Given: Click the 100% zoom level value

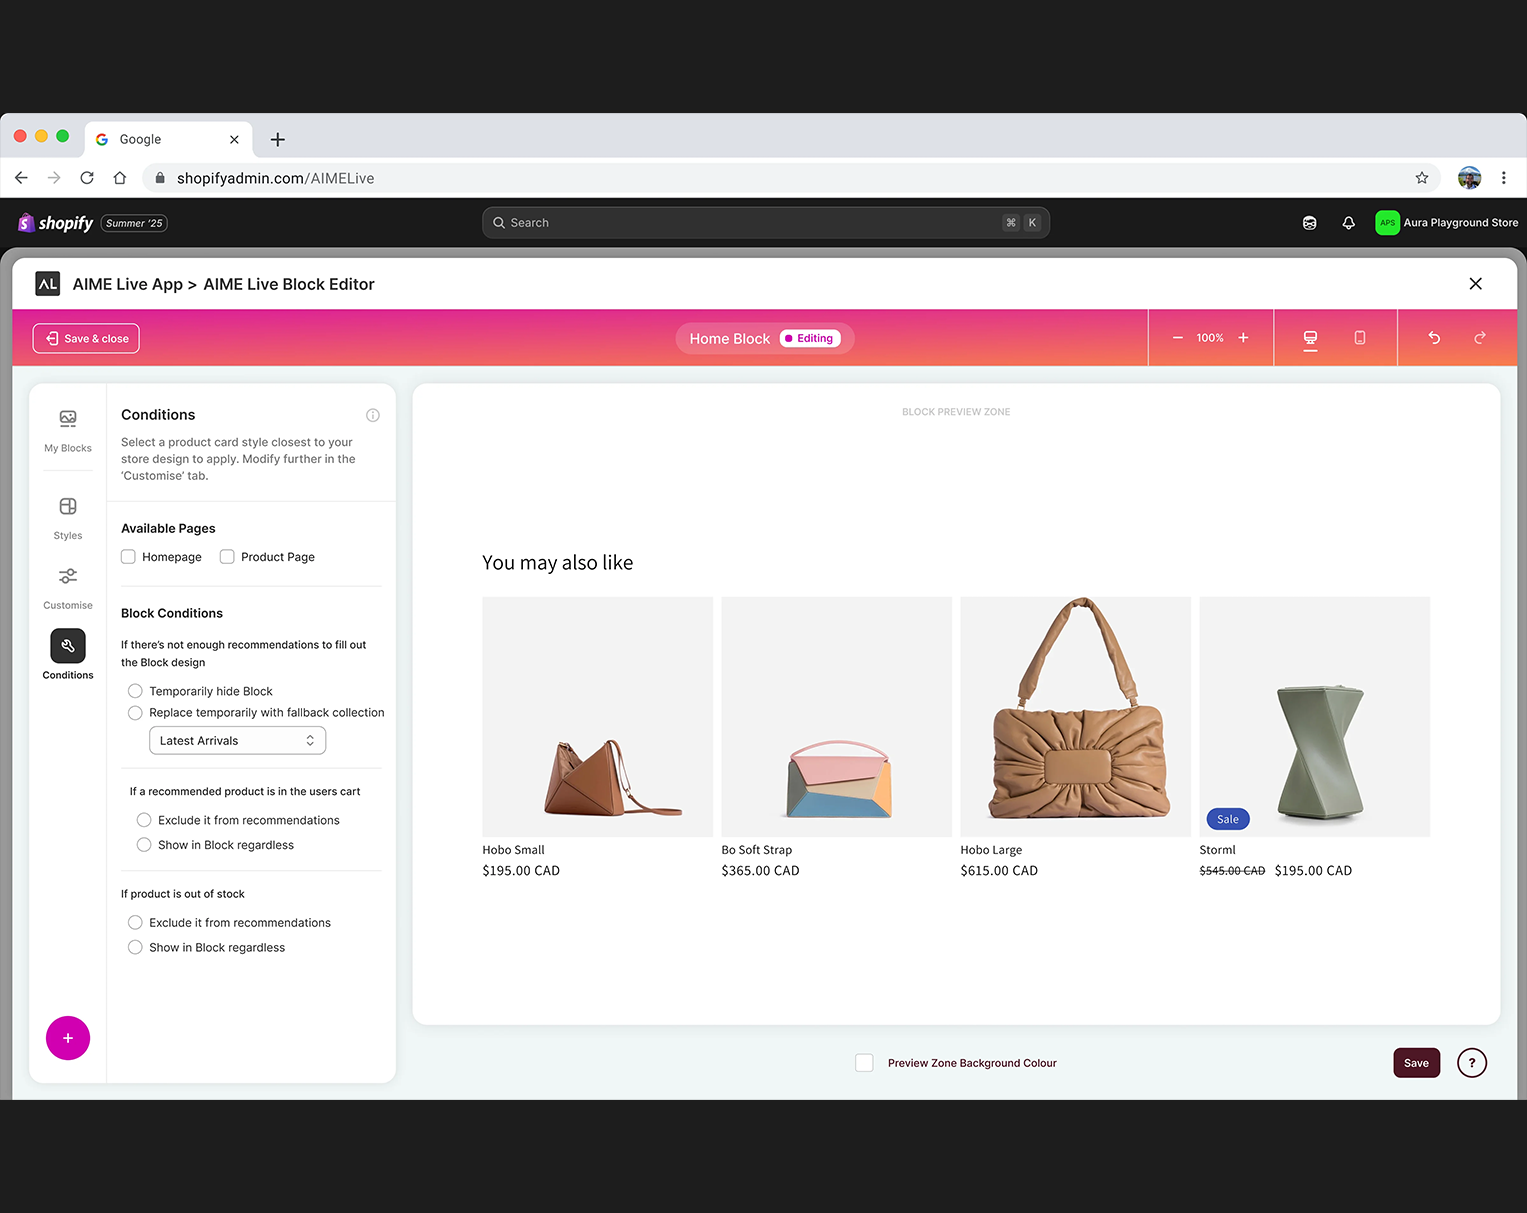Looking at the screenshot, I should [1210, 338].
